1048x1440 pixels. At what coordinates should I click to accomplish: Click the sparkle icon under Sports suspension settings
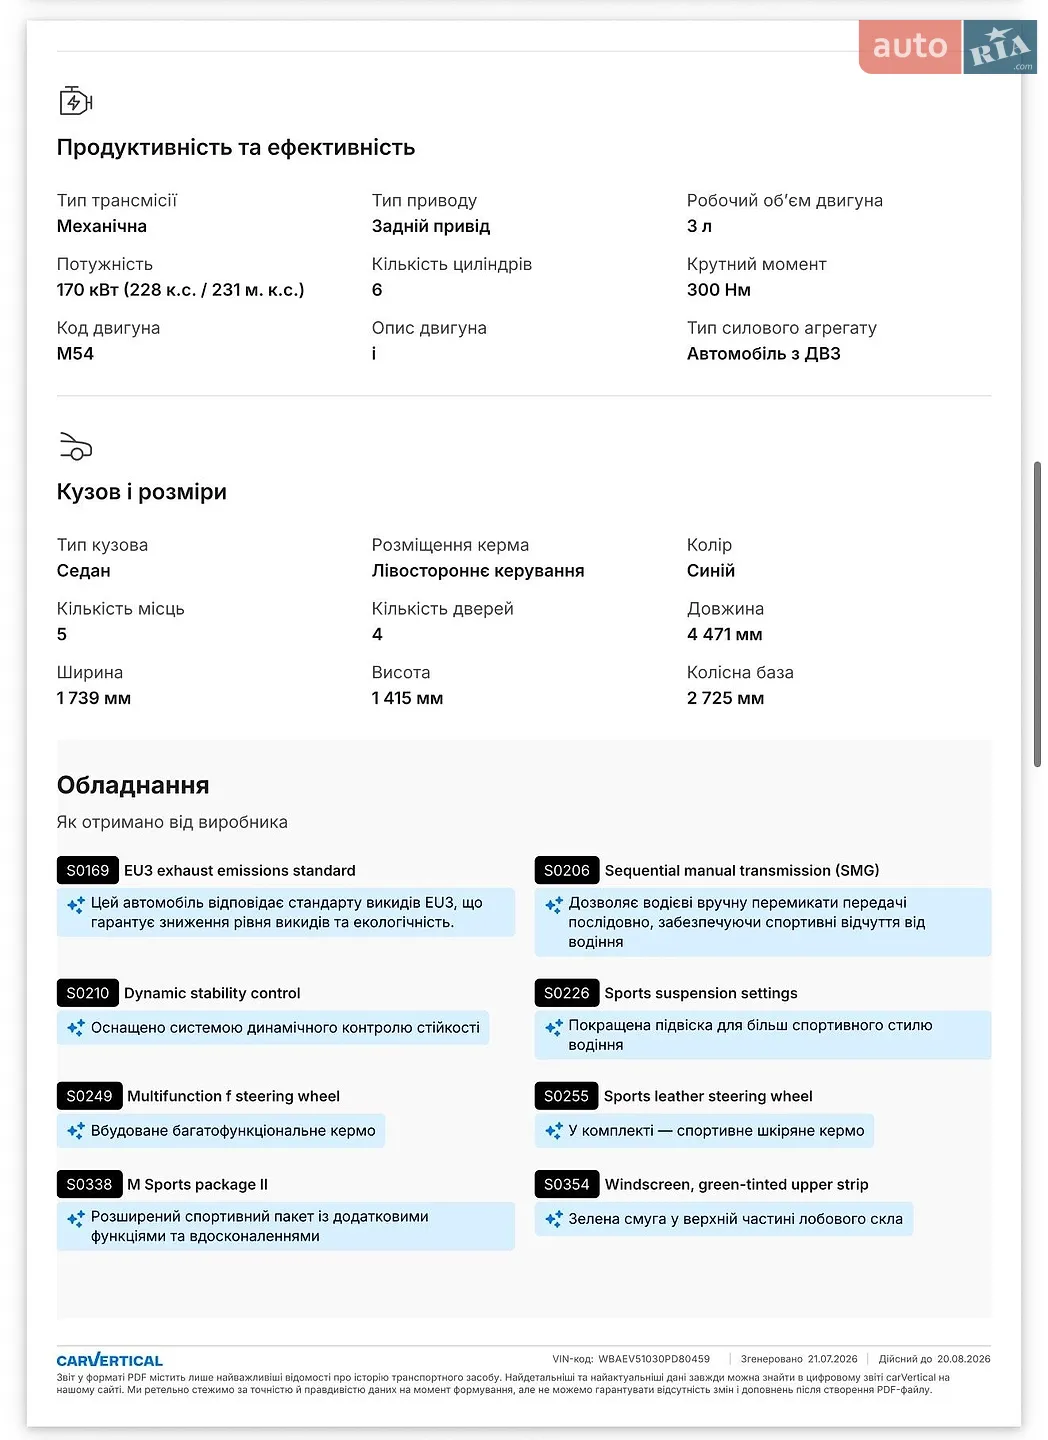(x=554, y=1027)
